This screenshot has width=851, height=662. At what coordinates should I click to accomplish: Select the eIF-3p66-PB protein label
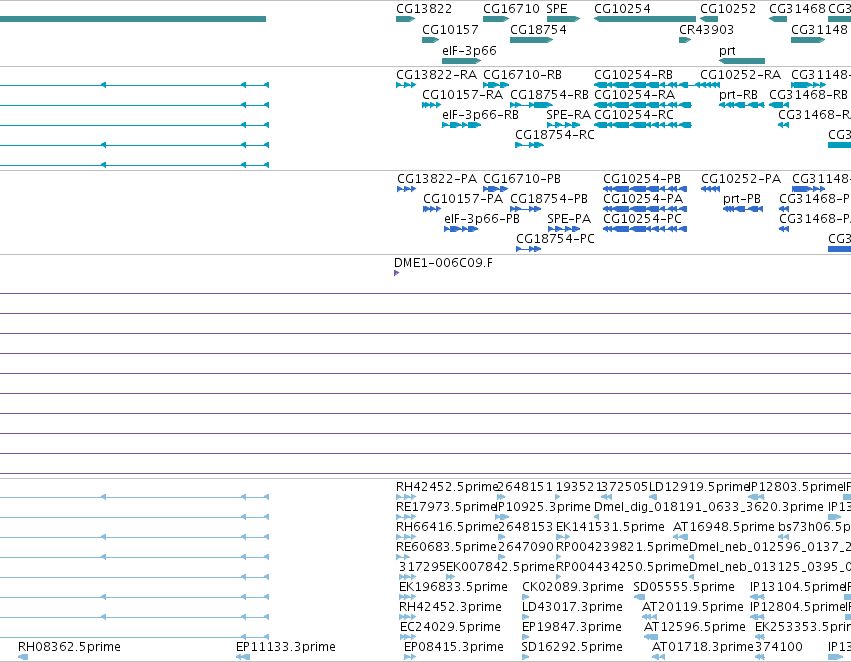pyautogui.click(x=482, y=219)
